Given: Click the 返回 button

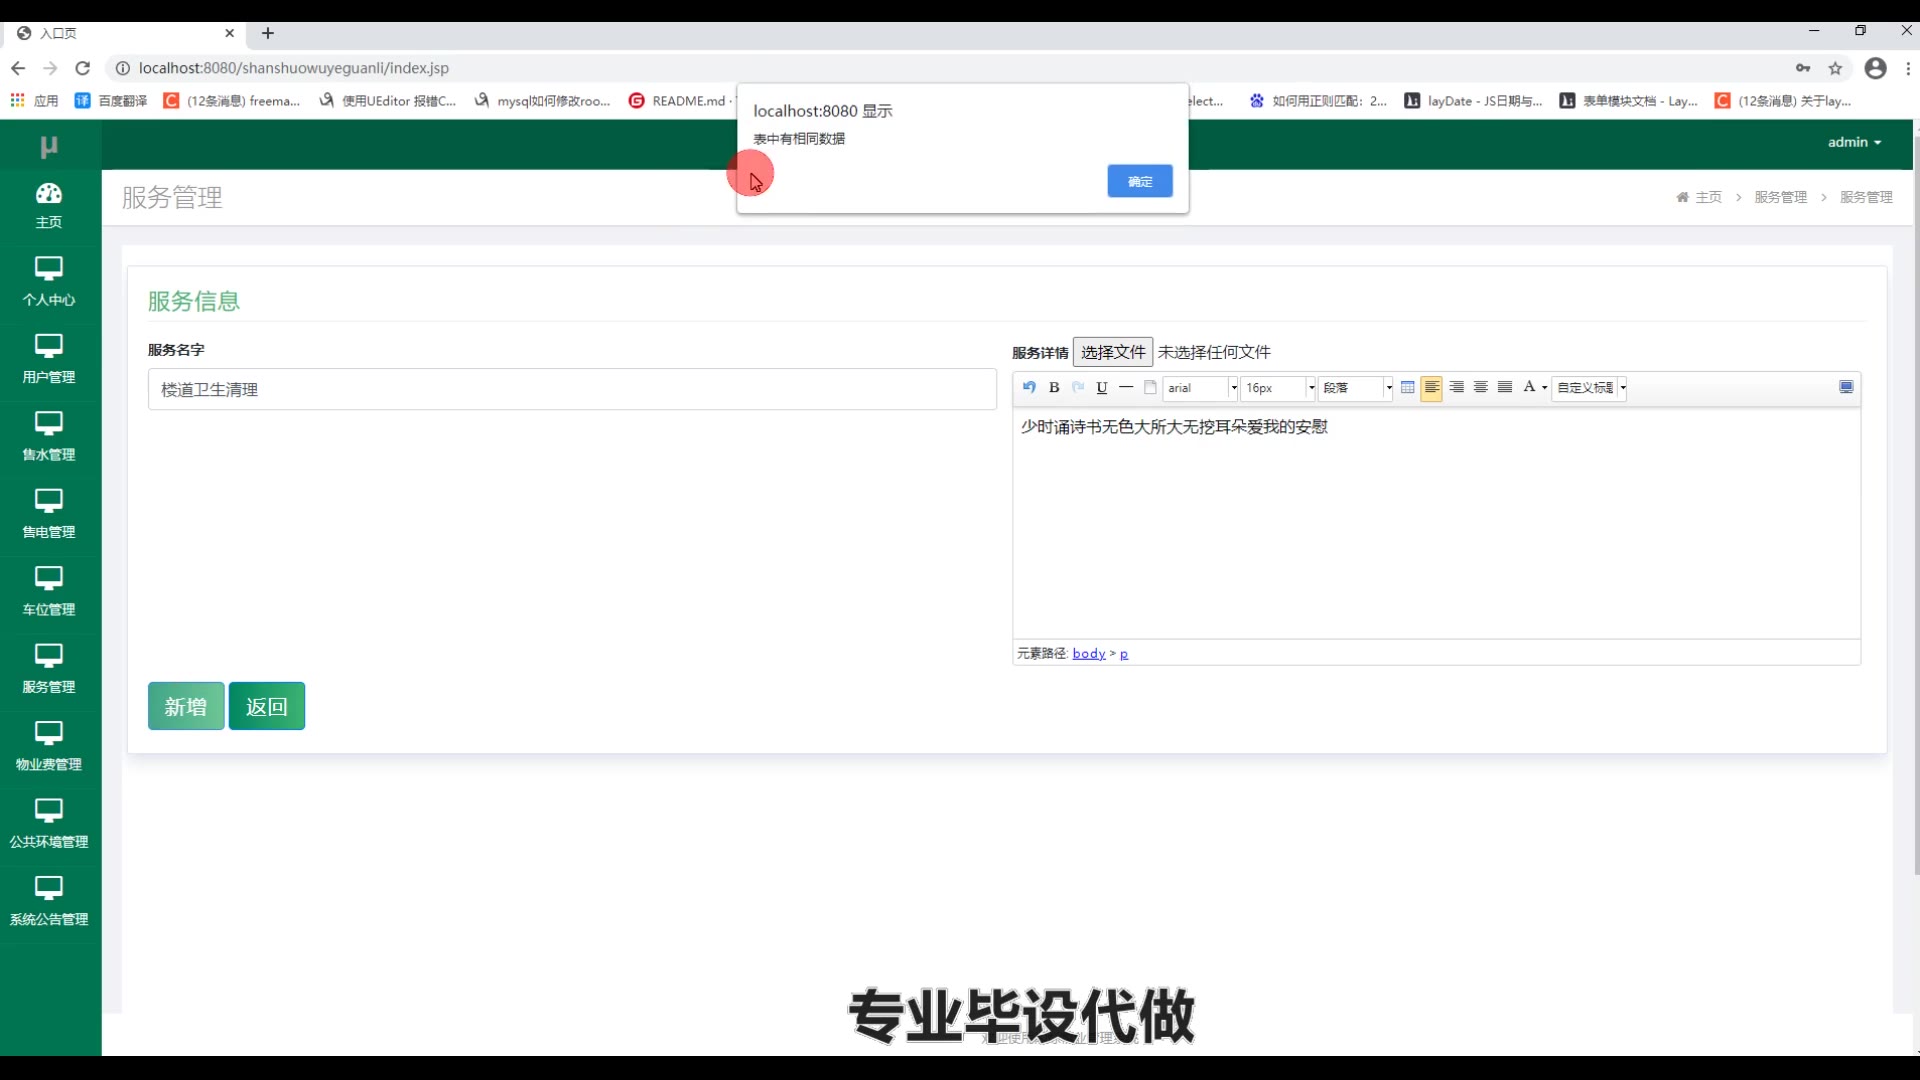Looking at the screenshot, I should tap(266, 707).
